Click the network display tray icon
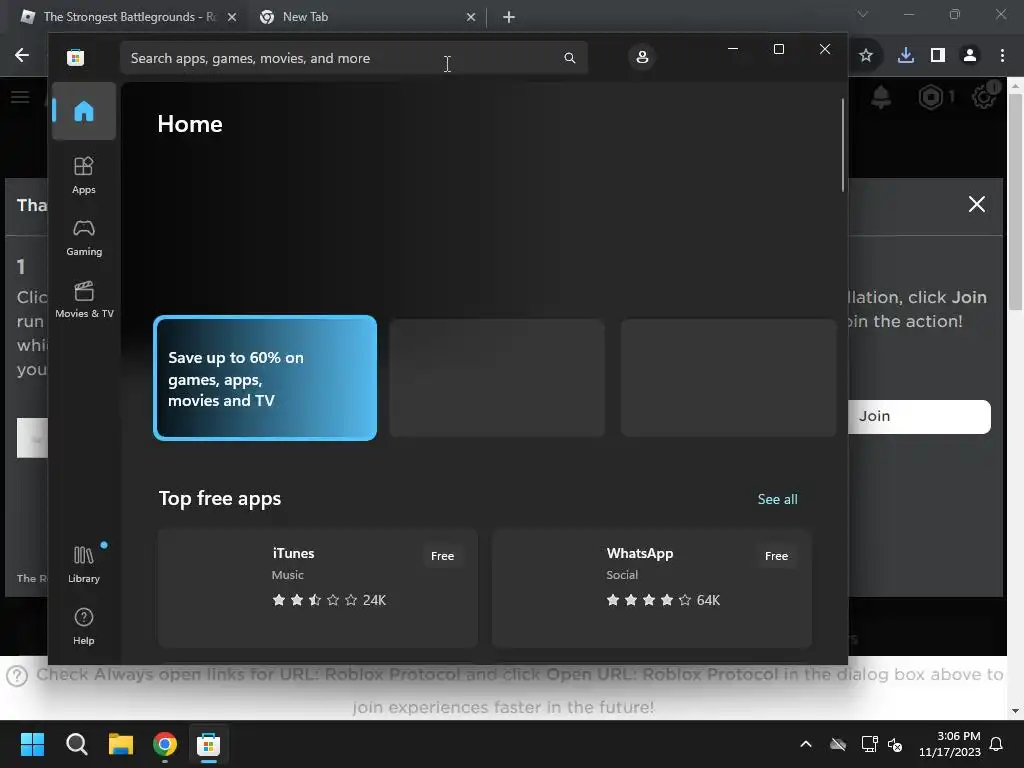Image resolution: width=1024 pixels, height=768 pixels. pos(869,744)
